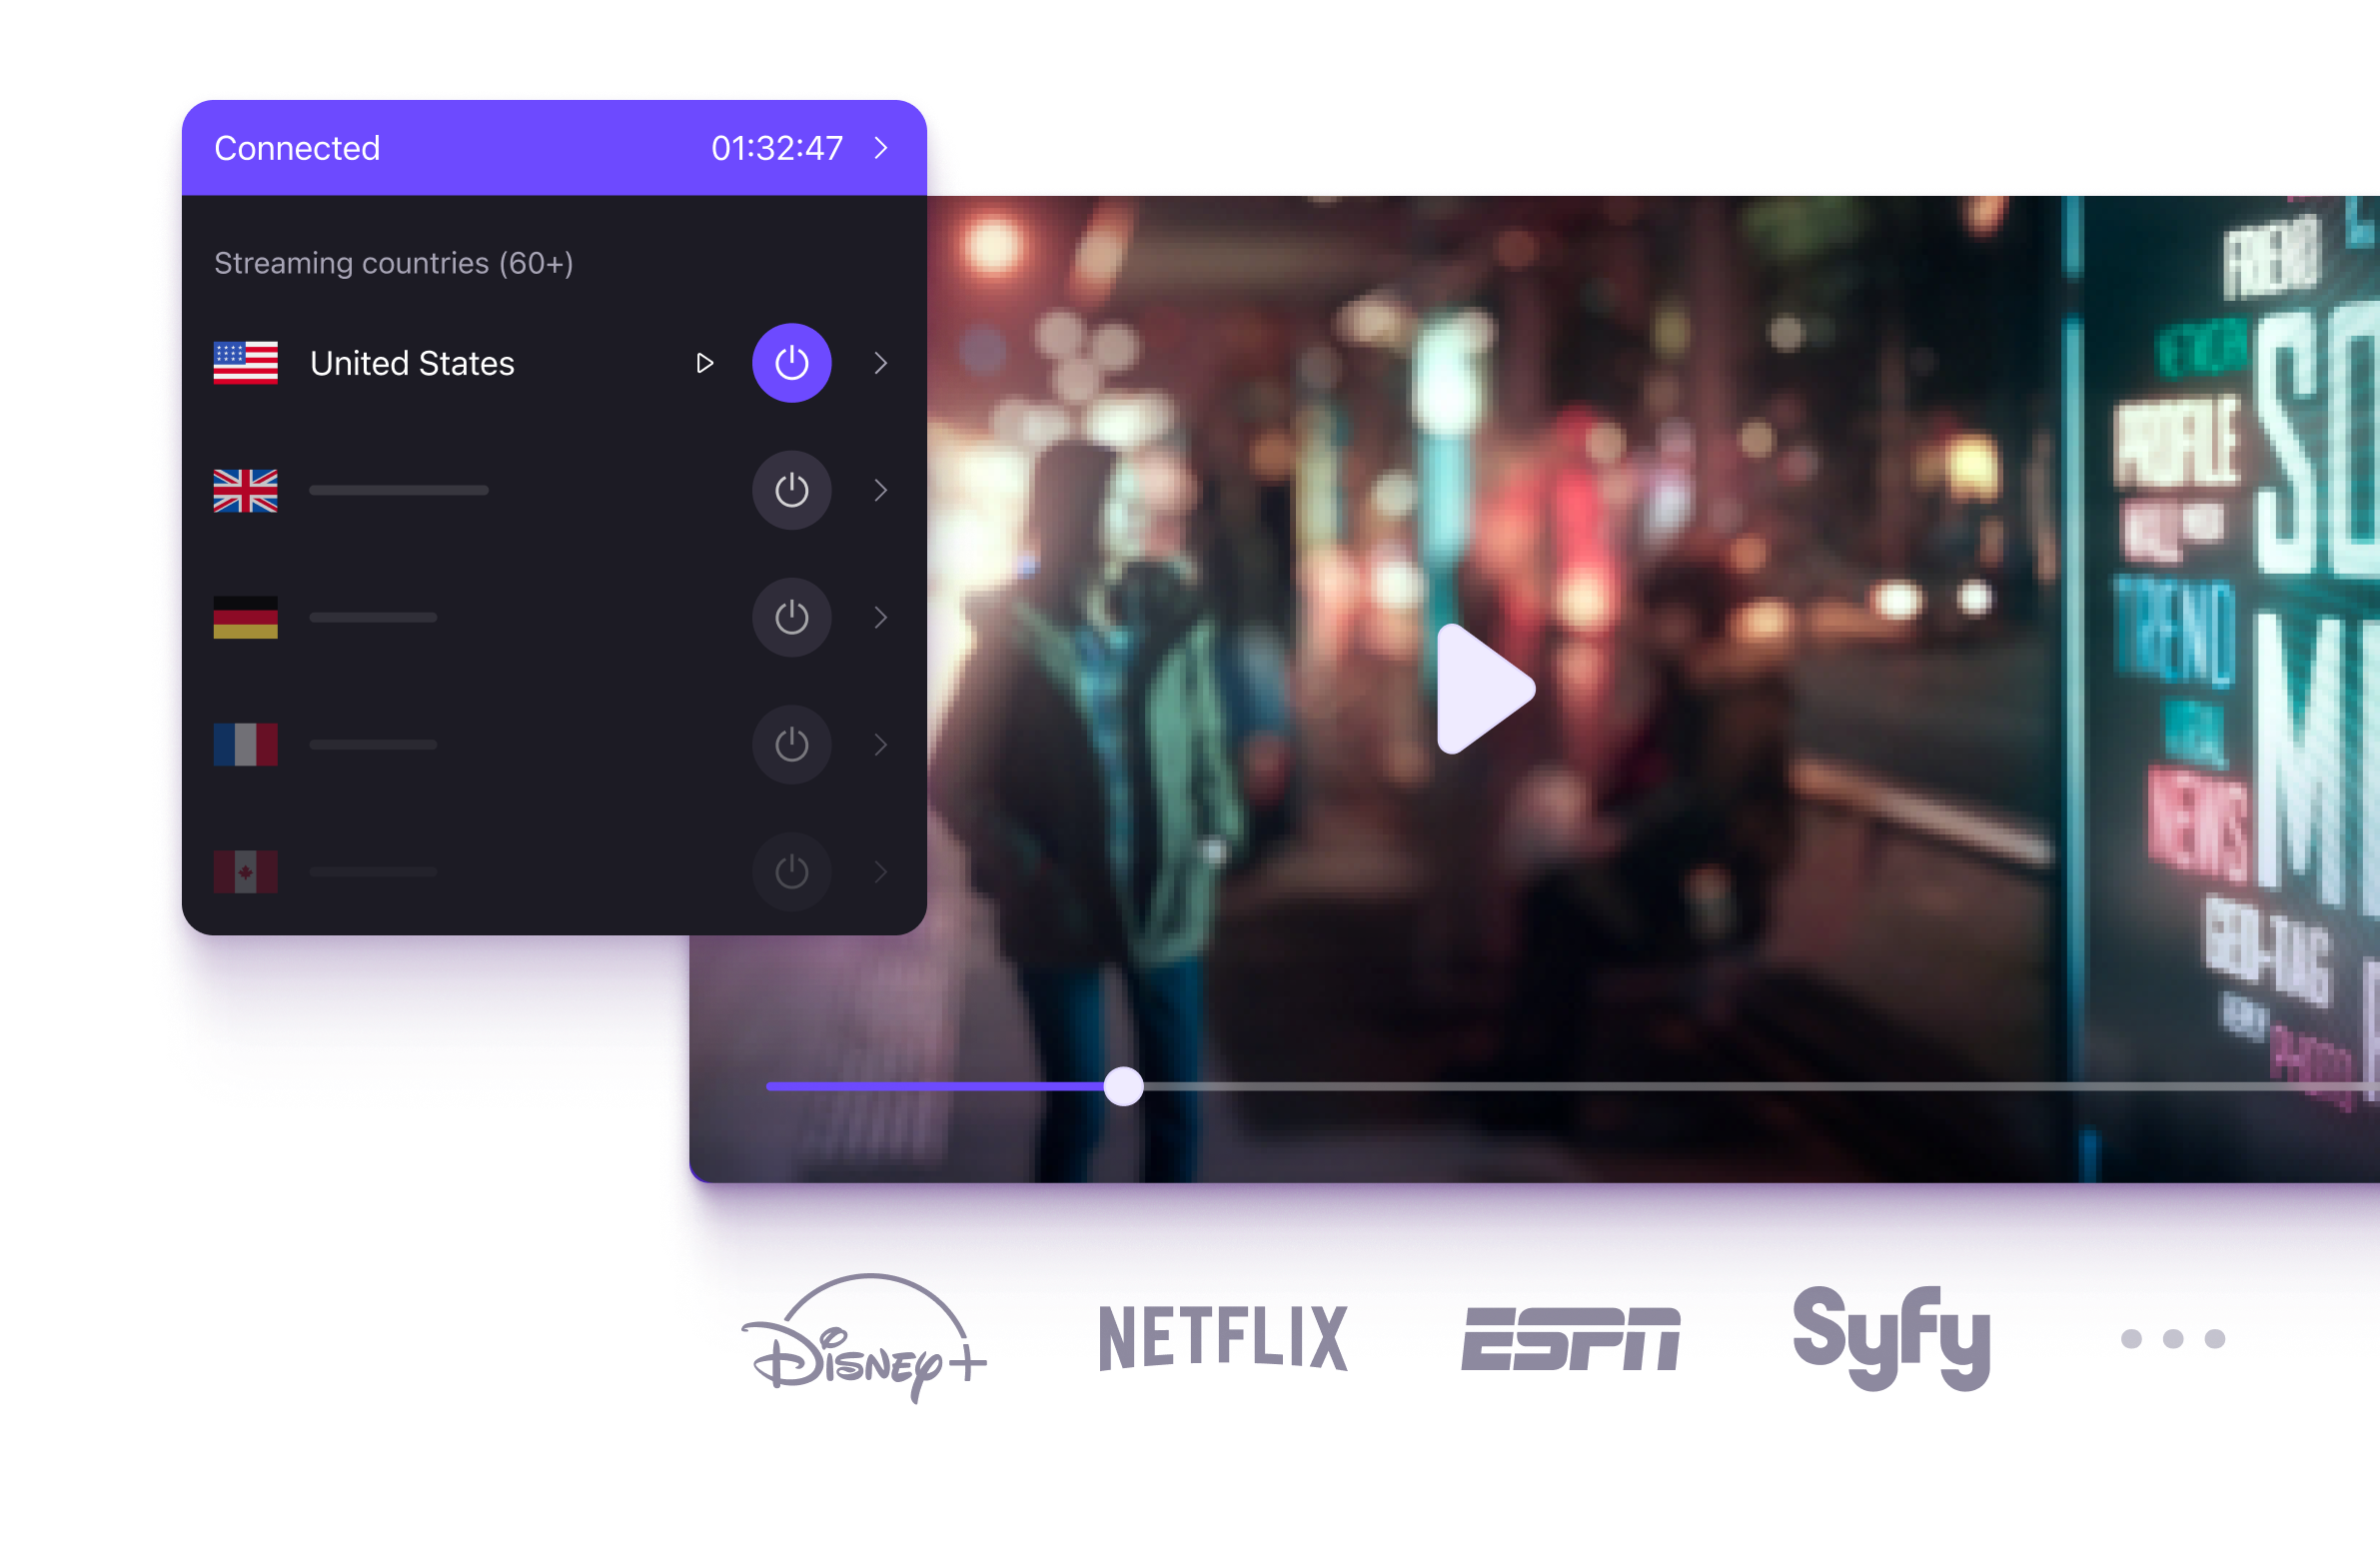This screenshot has height=1563, width=2380.
Task: Click the Syfy logo link
Action: coord(1890,1335)
